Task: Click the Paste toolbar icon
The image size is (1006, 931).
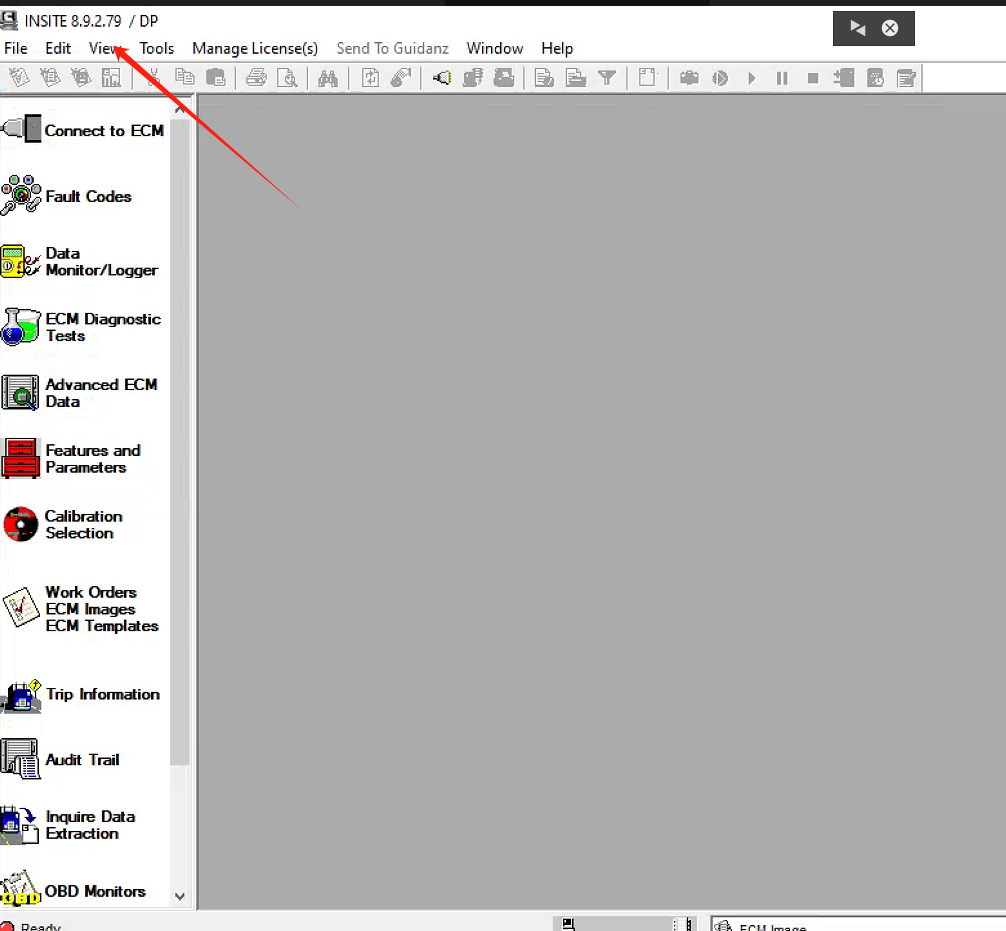Action: 216,78
